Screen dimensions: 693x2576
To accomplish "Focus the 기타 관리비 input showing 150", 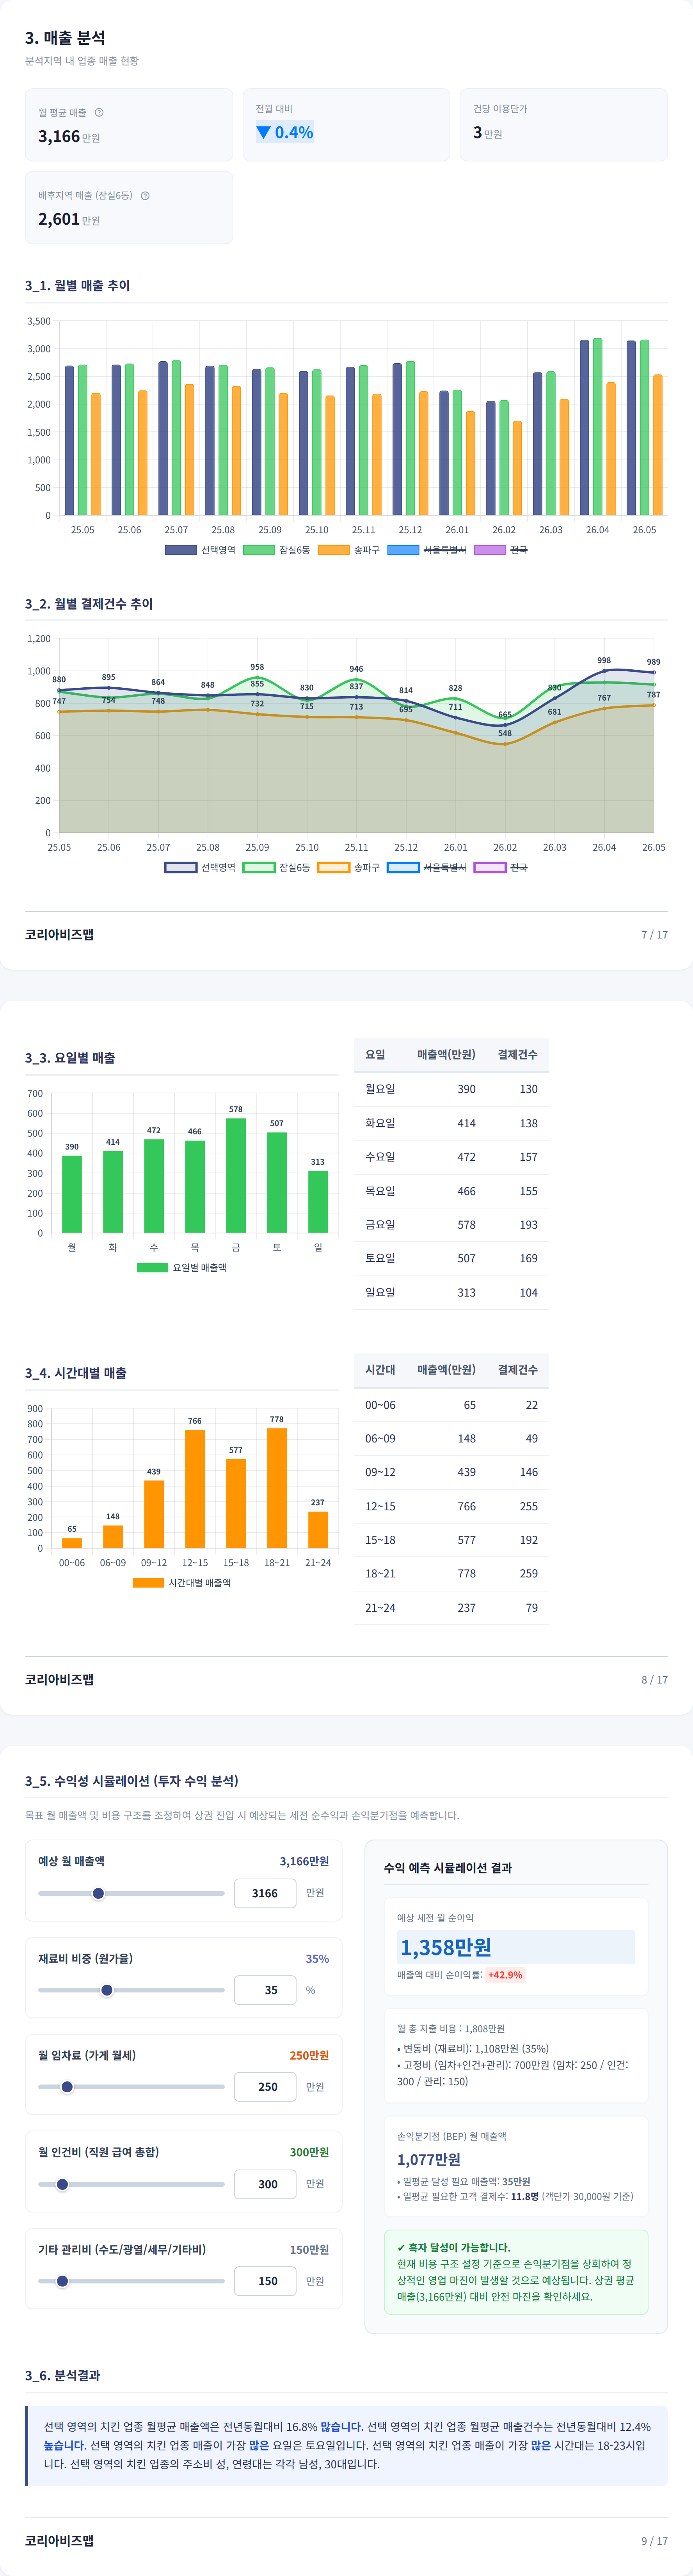I will pyautogui.click(x=265, y=2281).
